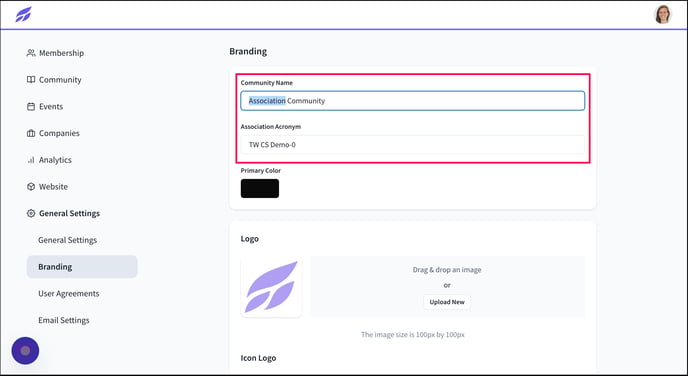Click the Companies briefcase icon
The image size is (688, 376).
click(31, 133)
